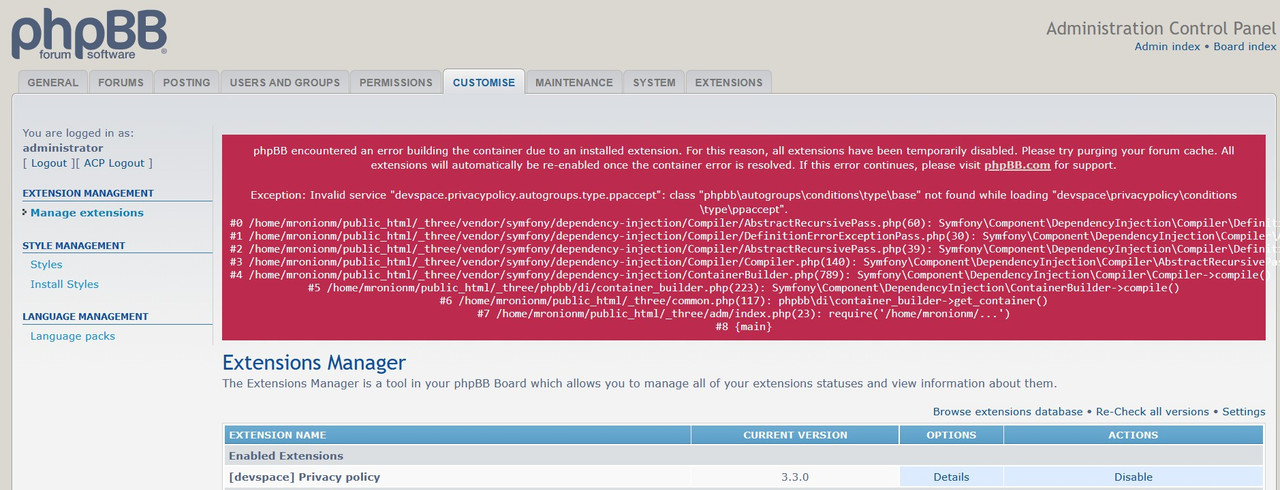Open Install Styles in sidebar

click(65, 284)
